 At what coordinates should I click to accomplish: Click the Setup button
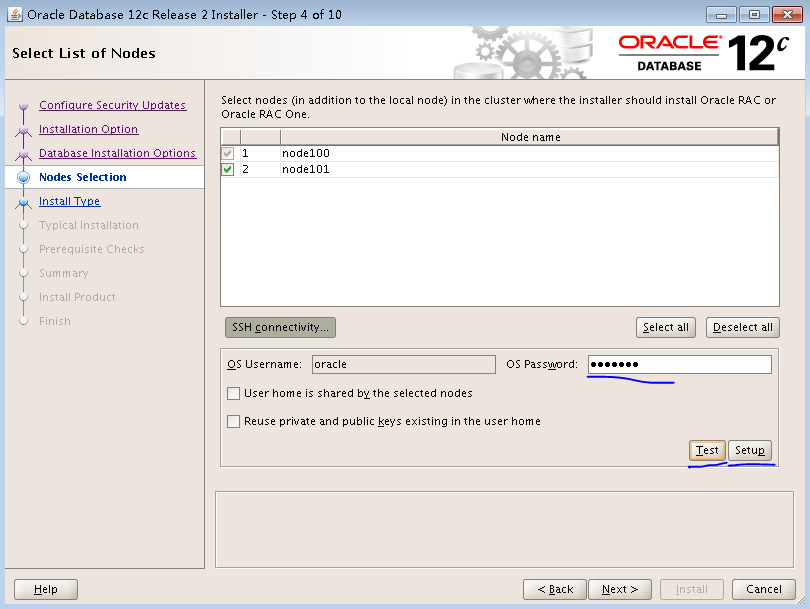pos(750,450)
